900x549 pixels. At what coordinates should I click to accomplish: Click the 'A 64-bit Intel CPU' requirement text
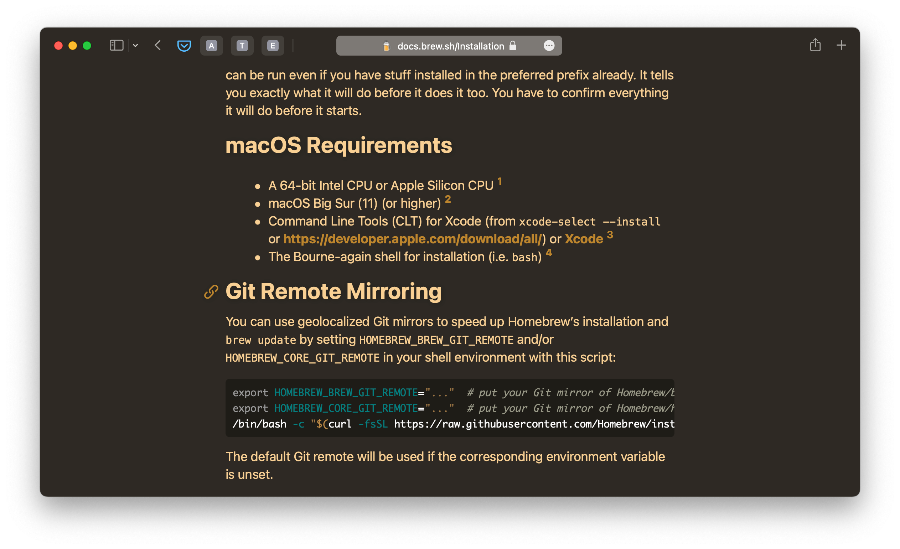point(381,185)
